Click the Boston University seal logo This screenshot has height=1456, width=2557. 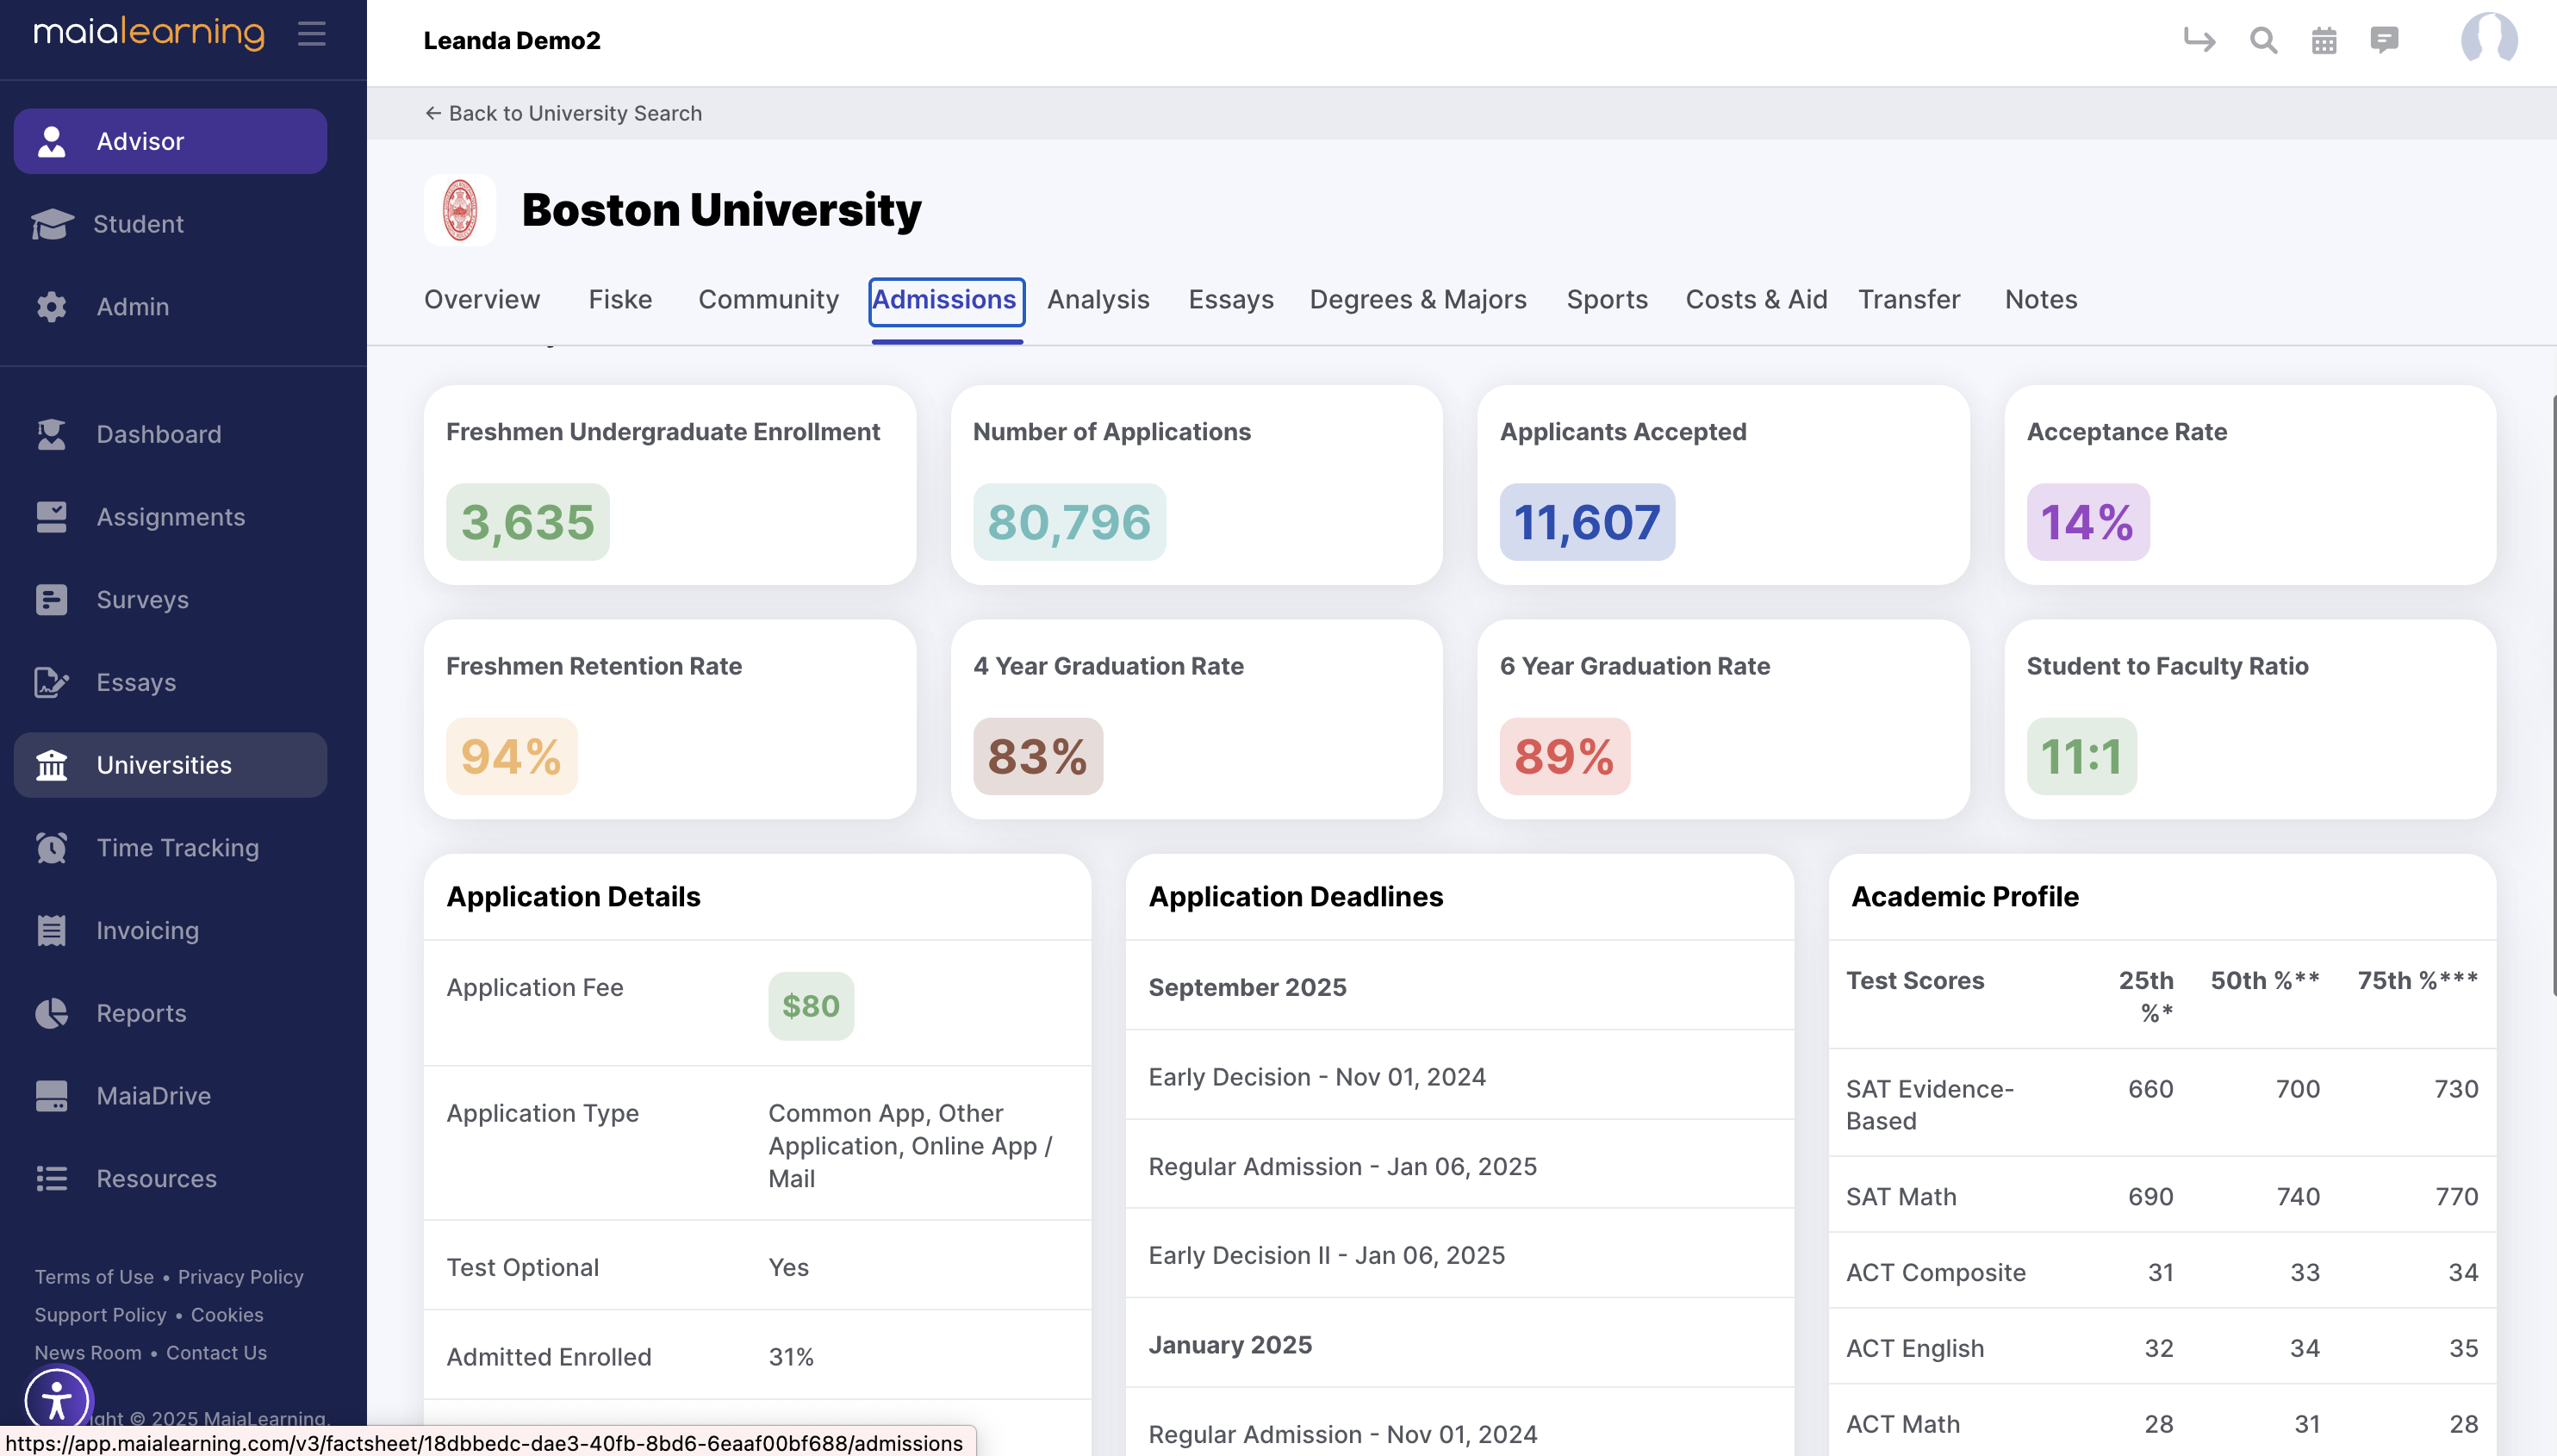[459, 210]
